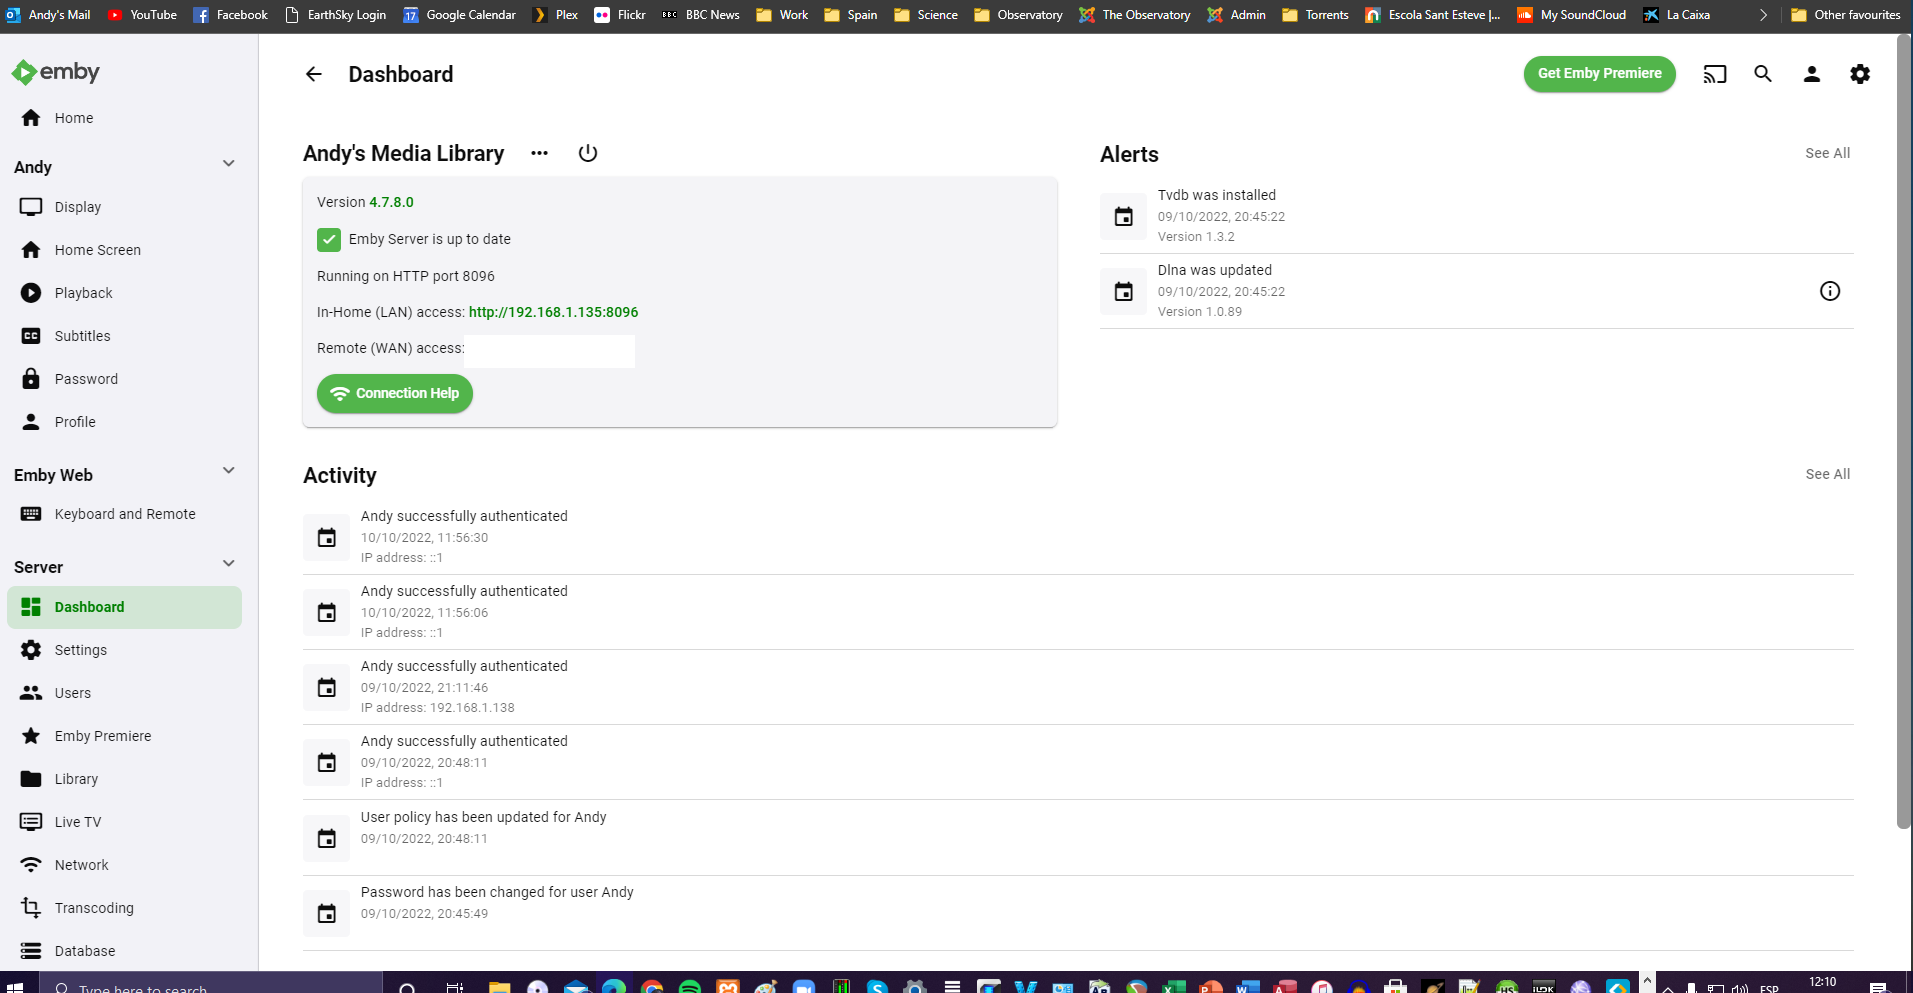Open search with the magnifier icon

coord(1763,74)
